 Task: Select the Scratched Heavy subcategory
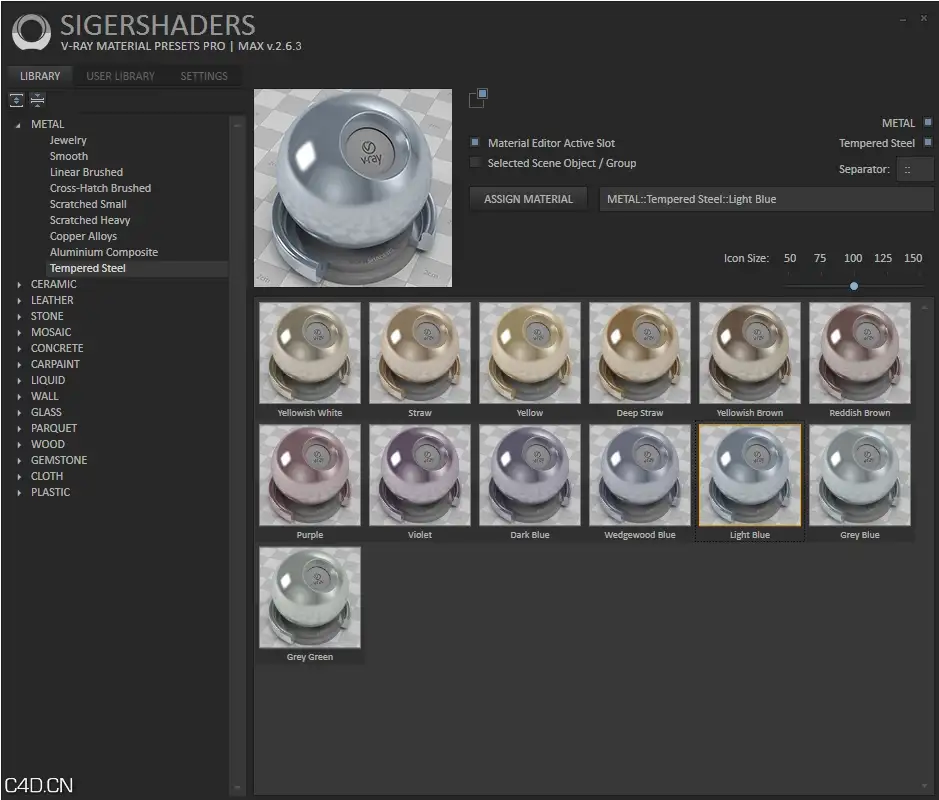90,220
